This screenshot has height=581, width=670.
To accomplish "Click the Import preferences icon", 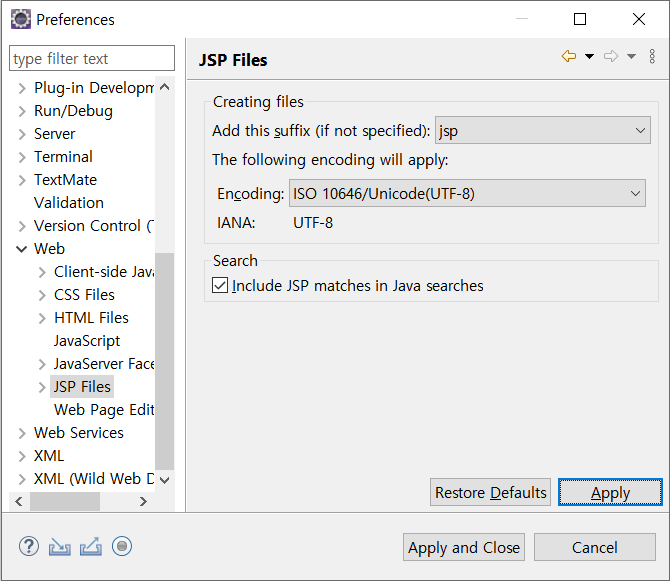I will coord(59,546).
